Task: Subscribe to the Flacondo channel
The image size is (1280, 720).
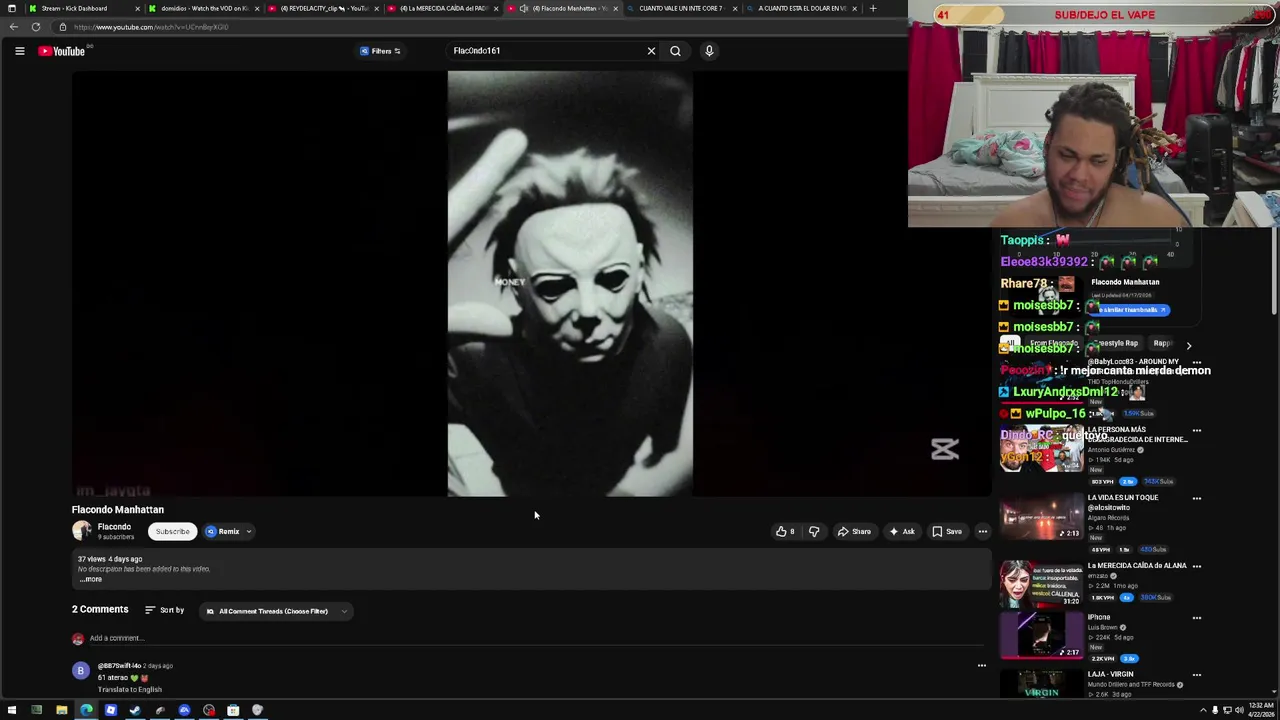Action: pos(172,531)
